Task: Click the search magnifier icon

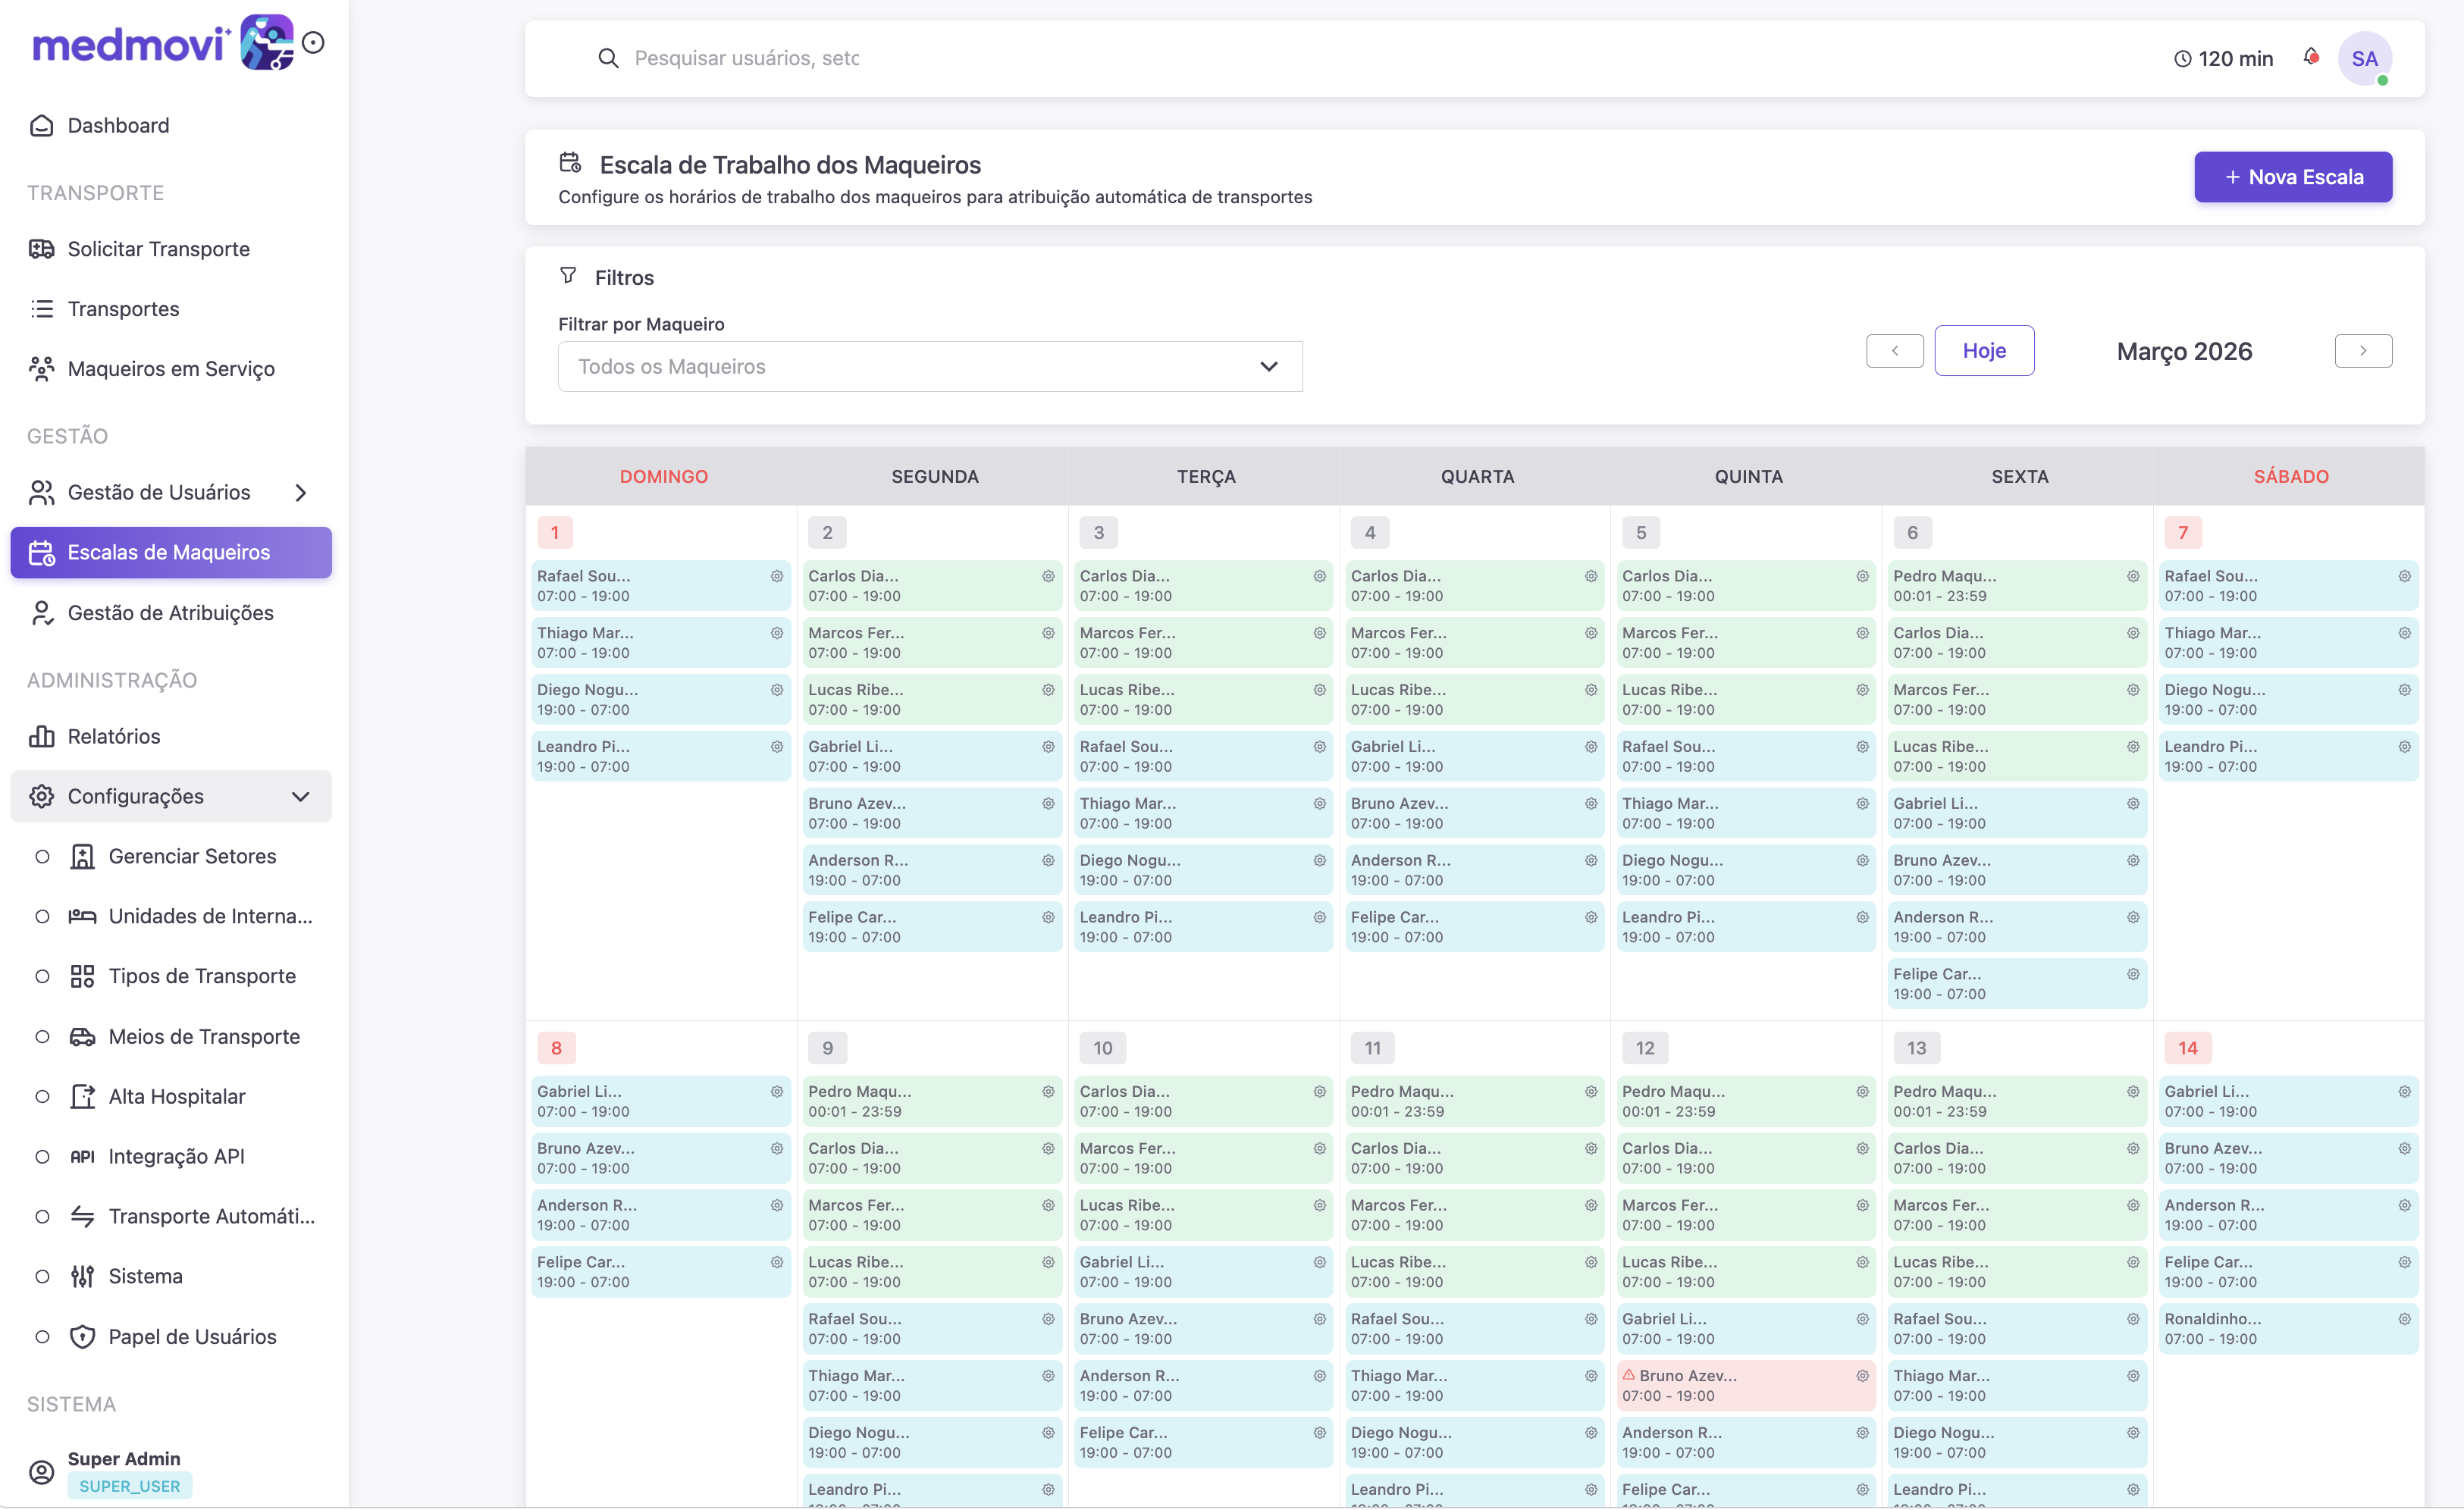Action: [608, 58]
